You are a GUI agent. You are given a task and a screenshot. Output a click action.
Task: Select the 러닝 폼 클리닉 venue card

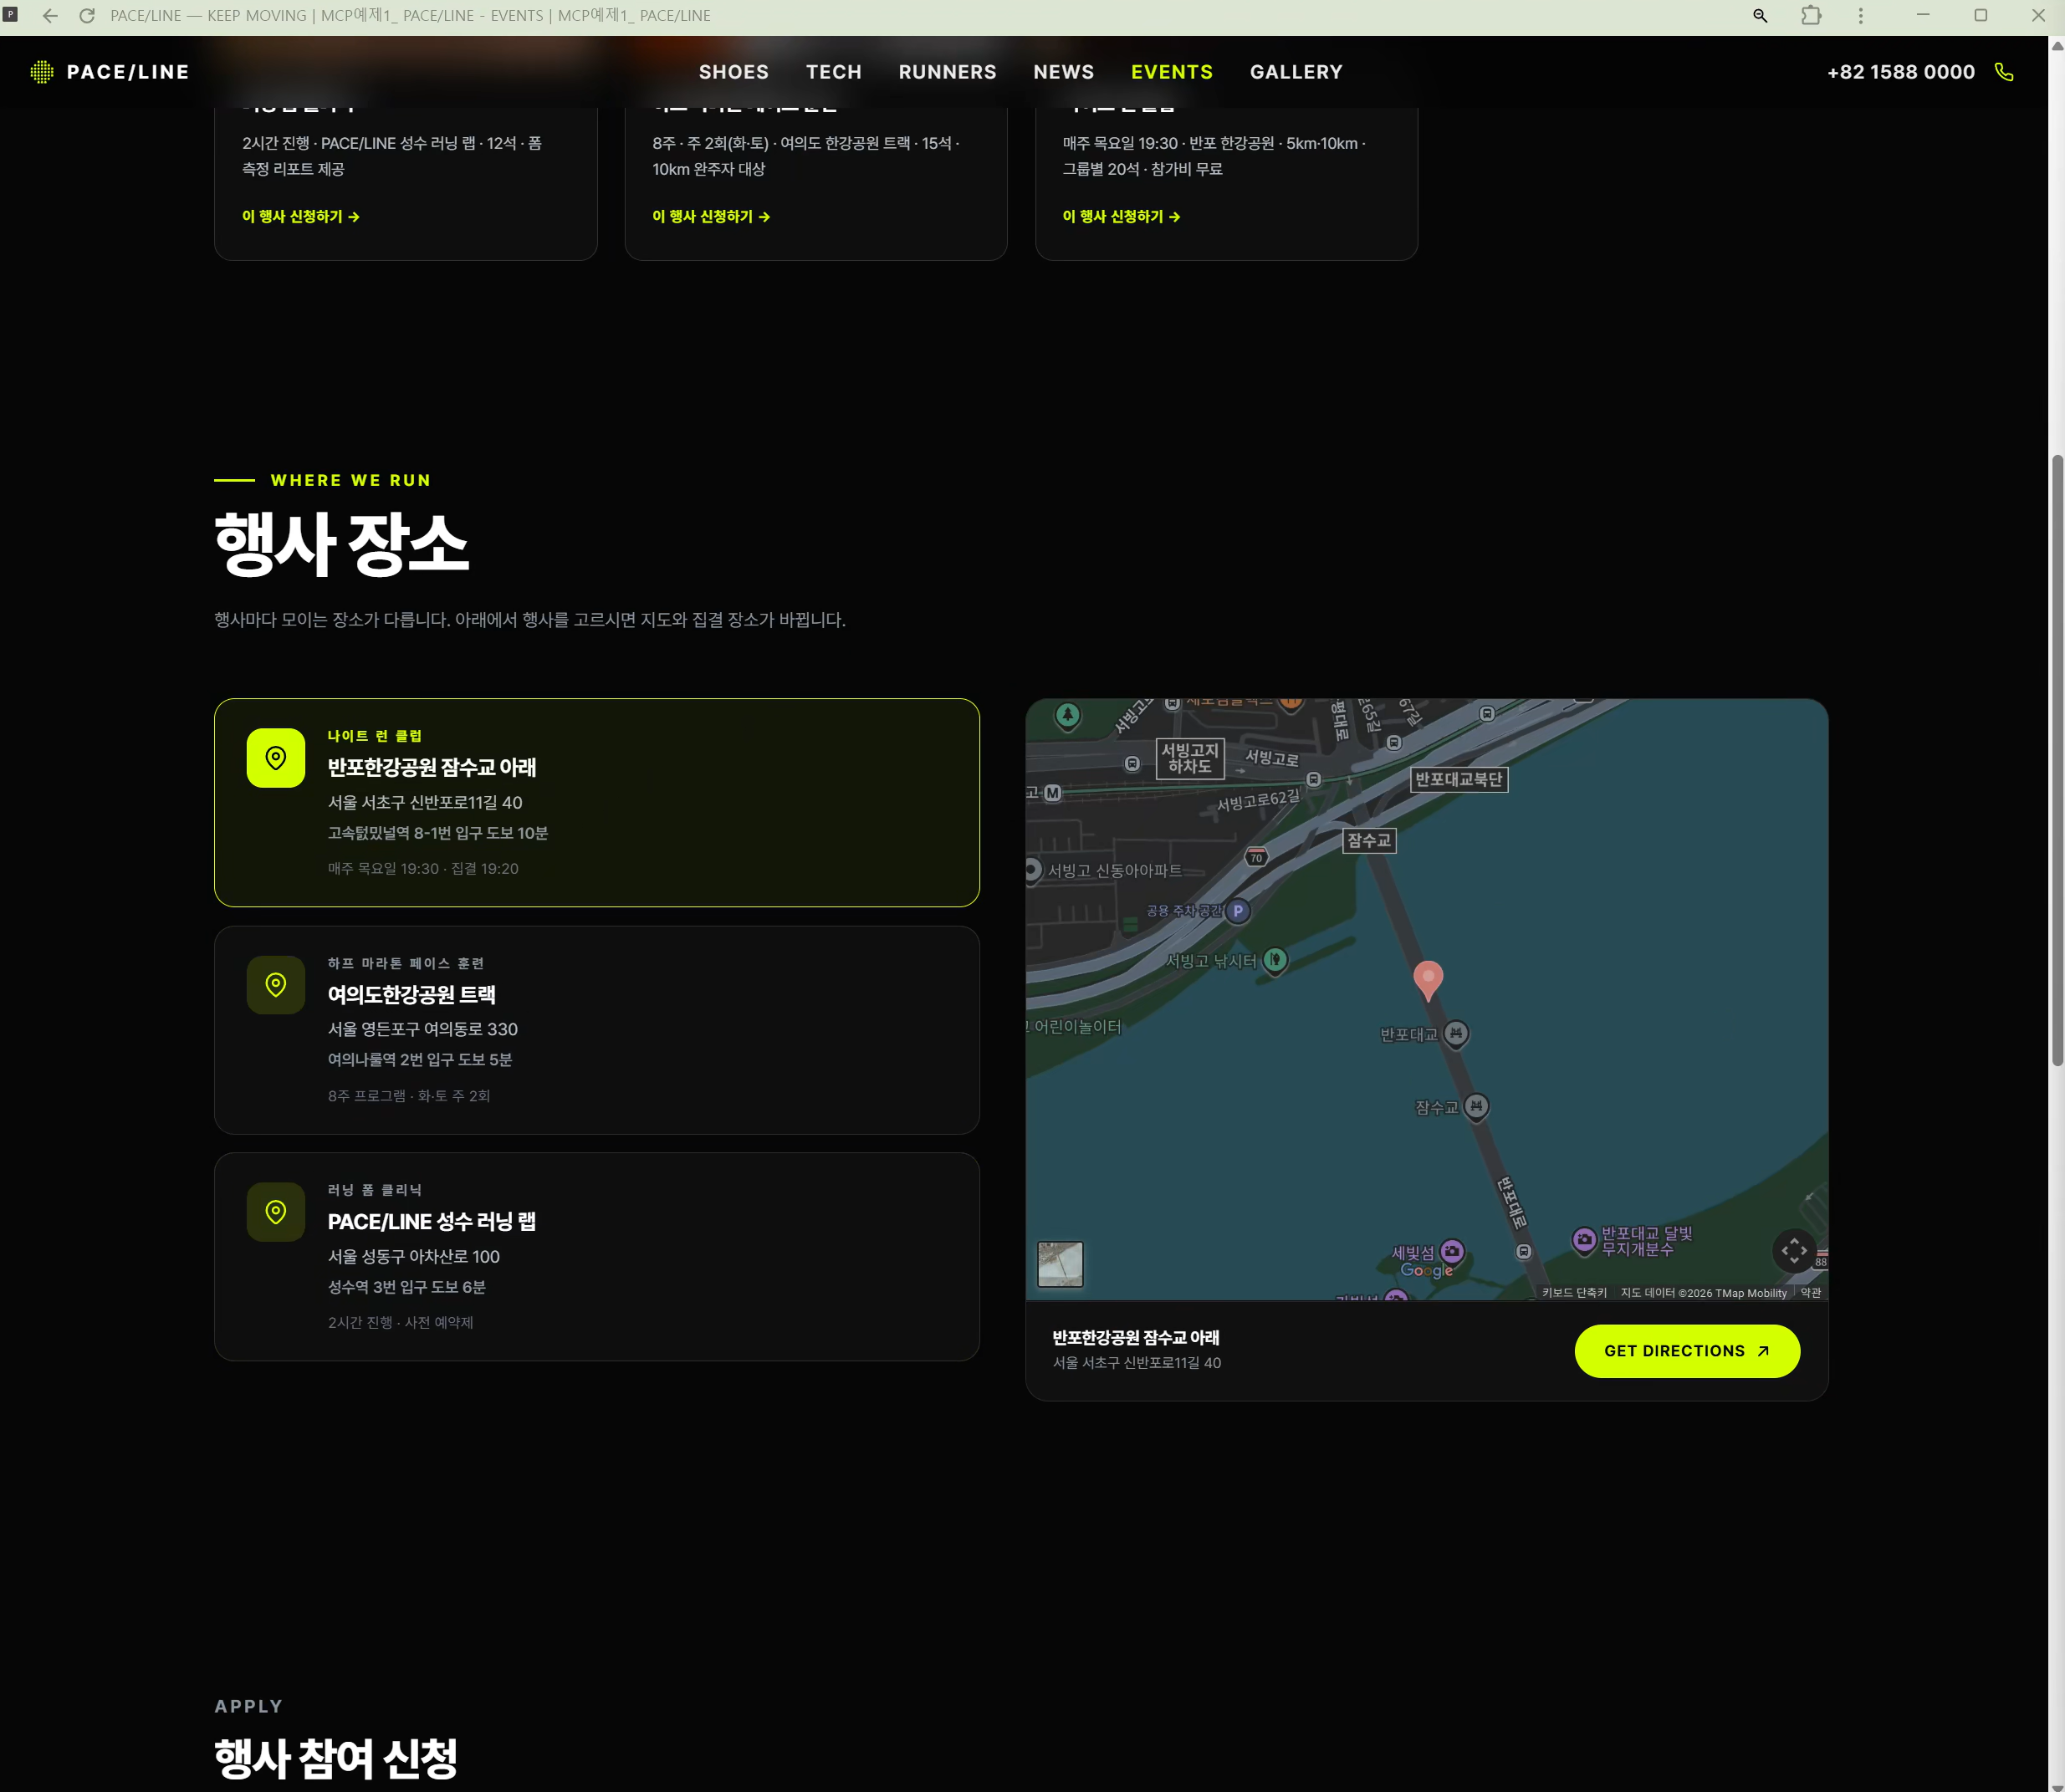597,1257
